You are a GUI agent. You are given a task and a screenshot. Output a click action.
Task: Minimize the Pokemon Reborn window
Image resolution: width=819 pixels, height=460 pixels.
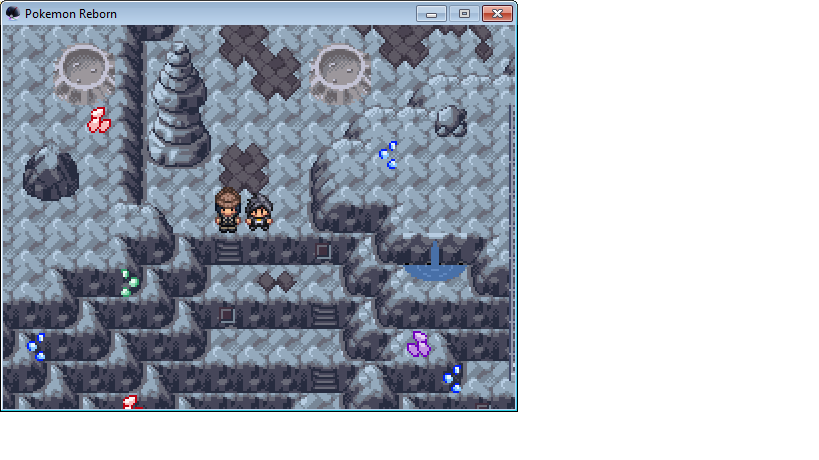pos(431,14)
